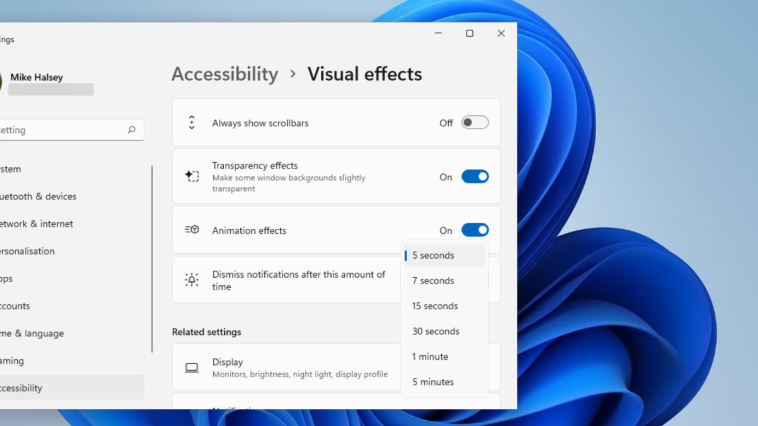The image size is (758, 426).
Task: Click the Animation effects label
Action: pos(249,231)
